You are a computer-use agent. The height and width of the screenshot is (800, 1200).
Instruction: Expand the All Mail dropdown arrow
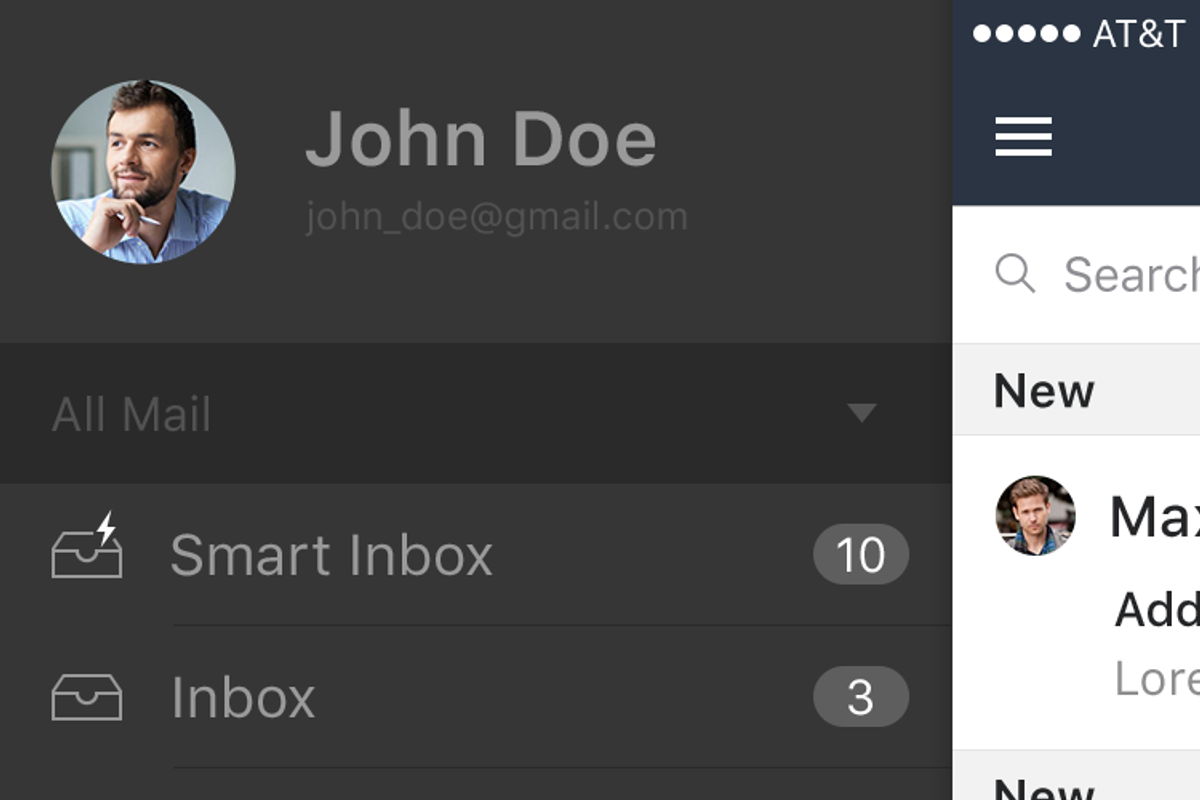coord(861,413)
